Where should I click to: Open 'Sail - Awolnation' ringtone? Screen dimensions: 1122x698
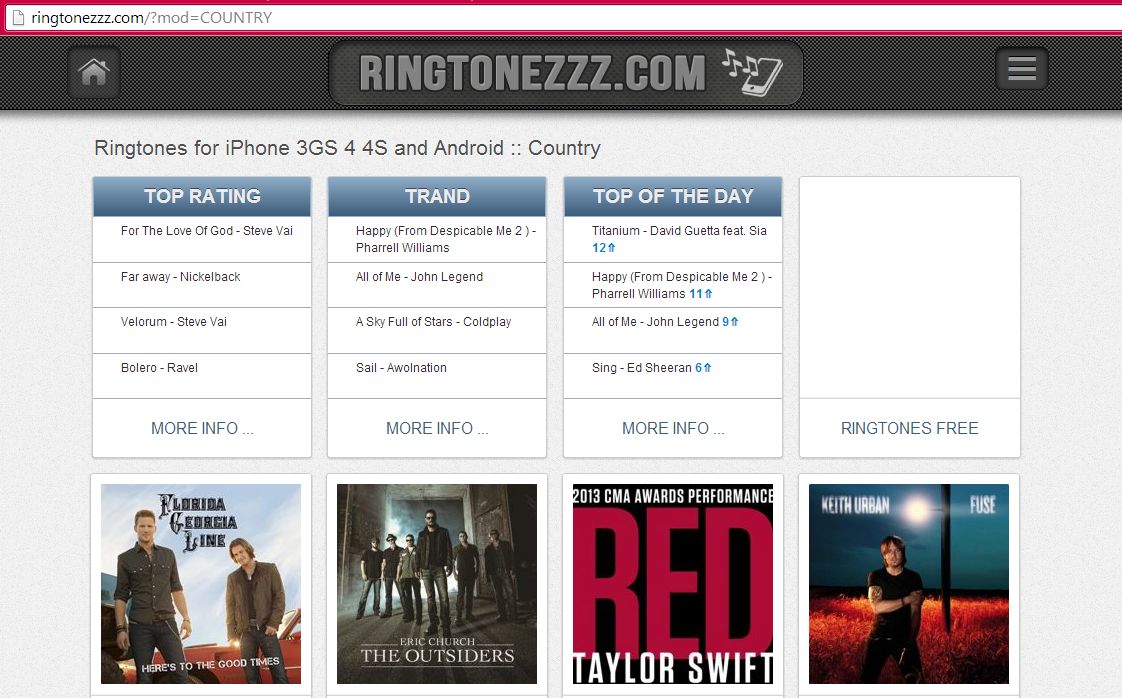pos(401,367)
